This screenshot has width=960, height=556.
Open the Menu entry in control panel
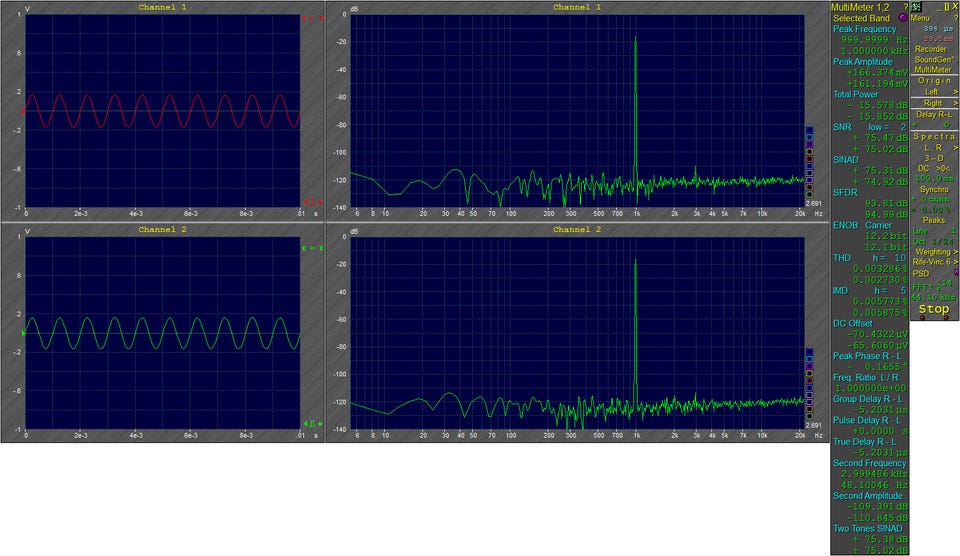920,18
